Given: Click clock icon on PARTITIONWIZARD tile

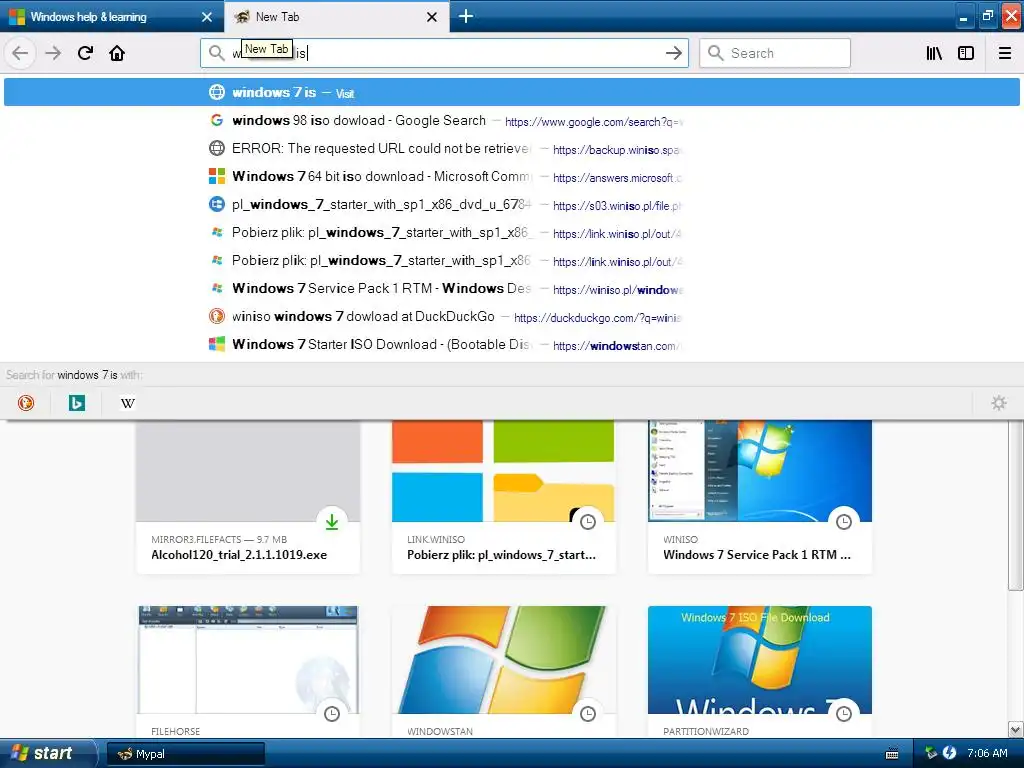Looking at the screenshot, I should pyautogui.click(x=844, y=714).
